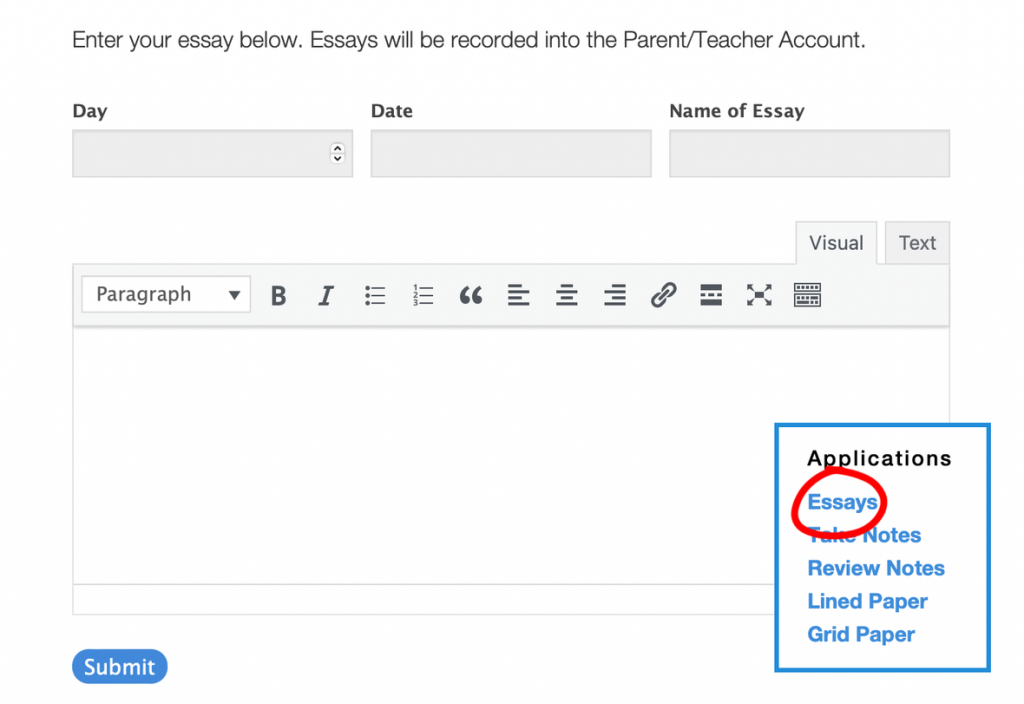The width and height of the screenshot is (1024, 704).
Task: Open the Grid Paper link
Action: point(861,634)
